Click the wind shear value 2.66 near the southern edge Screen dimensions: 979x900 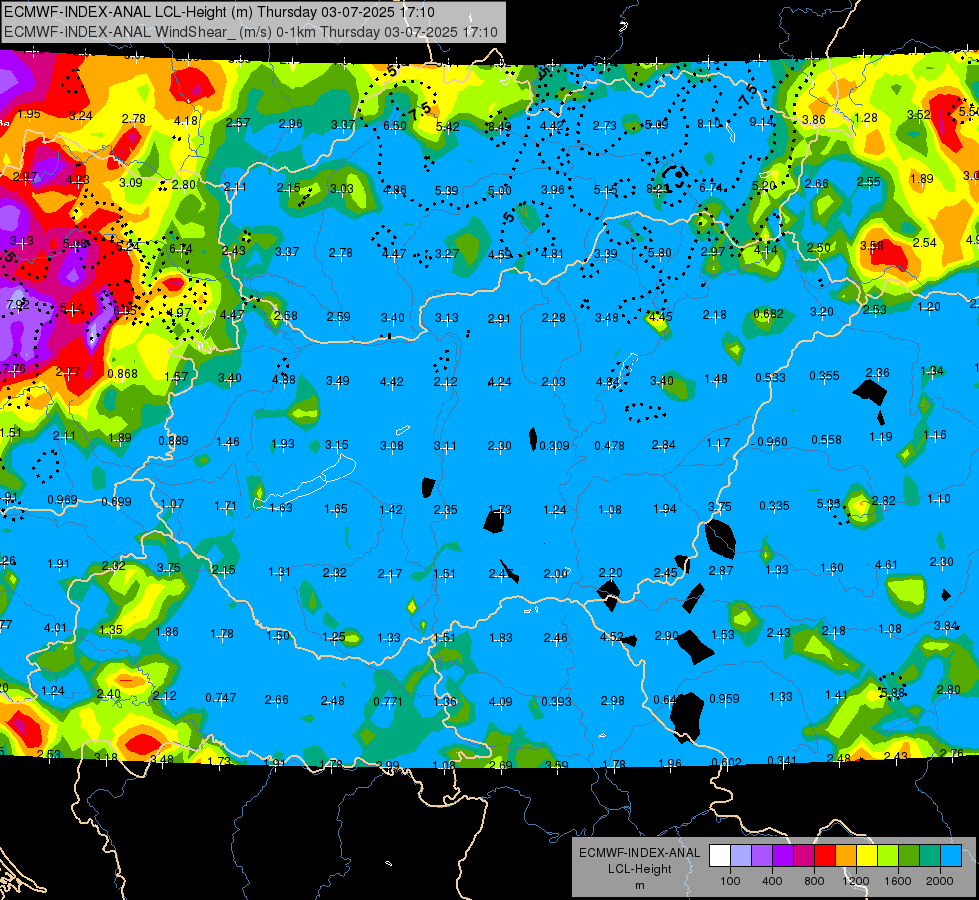click(276, 700)
